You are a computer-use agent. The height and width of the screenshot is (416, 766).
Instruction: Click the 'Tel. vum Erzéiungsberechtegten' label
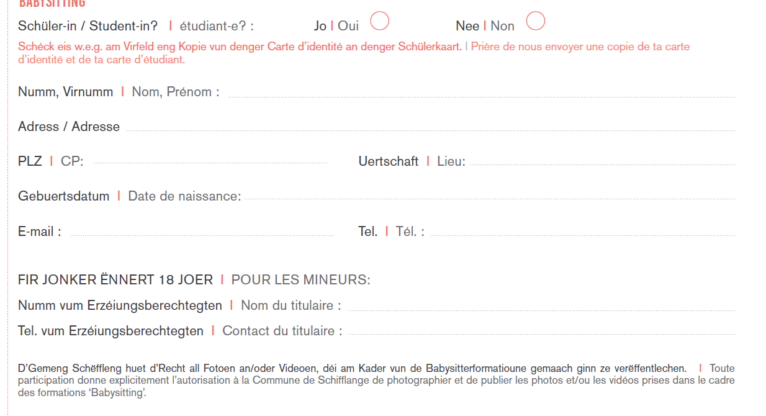point(110,331)
